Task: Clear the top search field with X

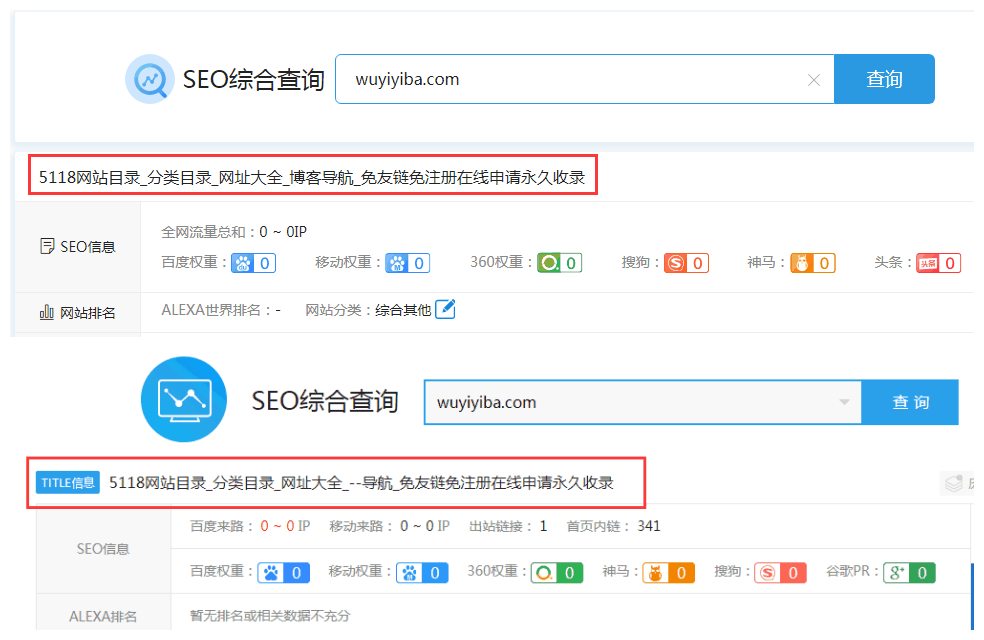Action: [x=814, y=80]
